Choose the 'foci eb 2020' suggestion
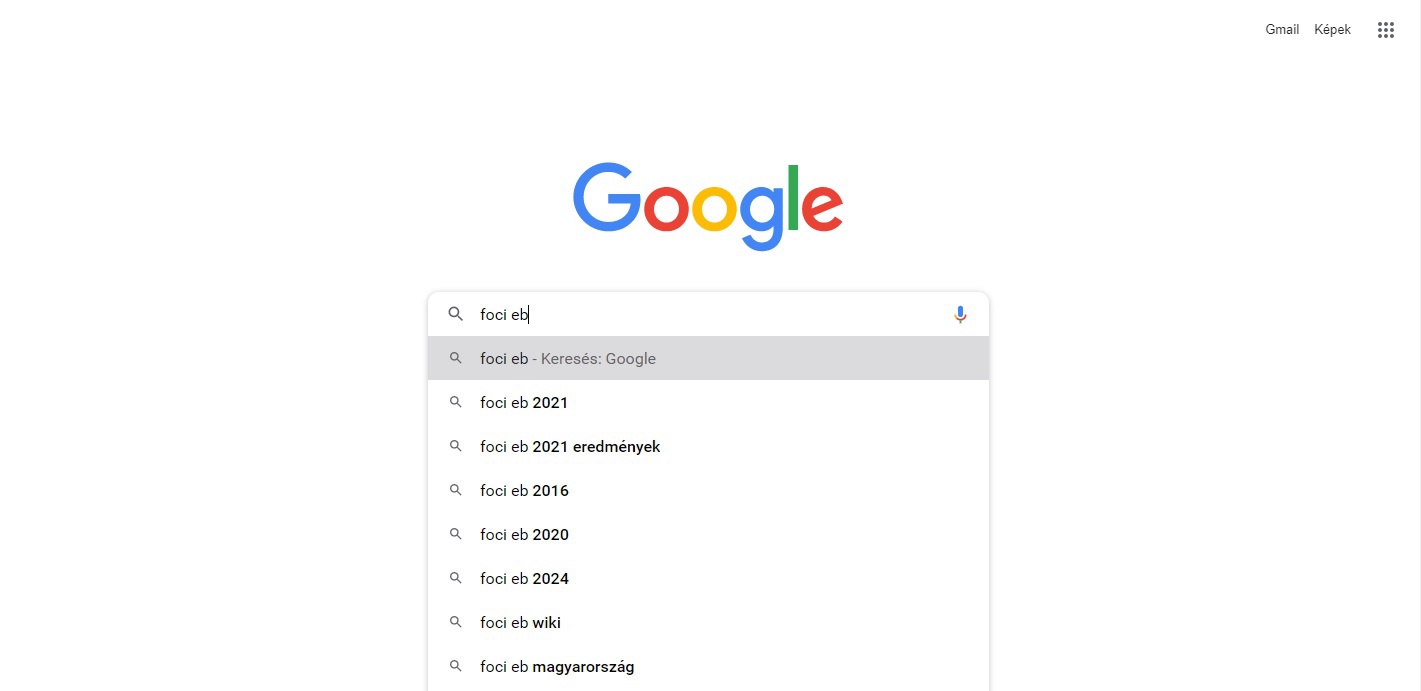Viewport: 1421px width, 691px height. (x=708, y=534)
